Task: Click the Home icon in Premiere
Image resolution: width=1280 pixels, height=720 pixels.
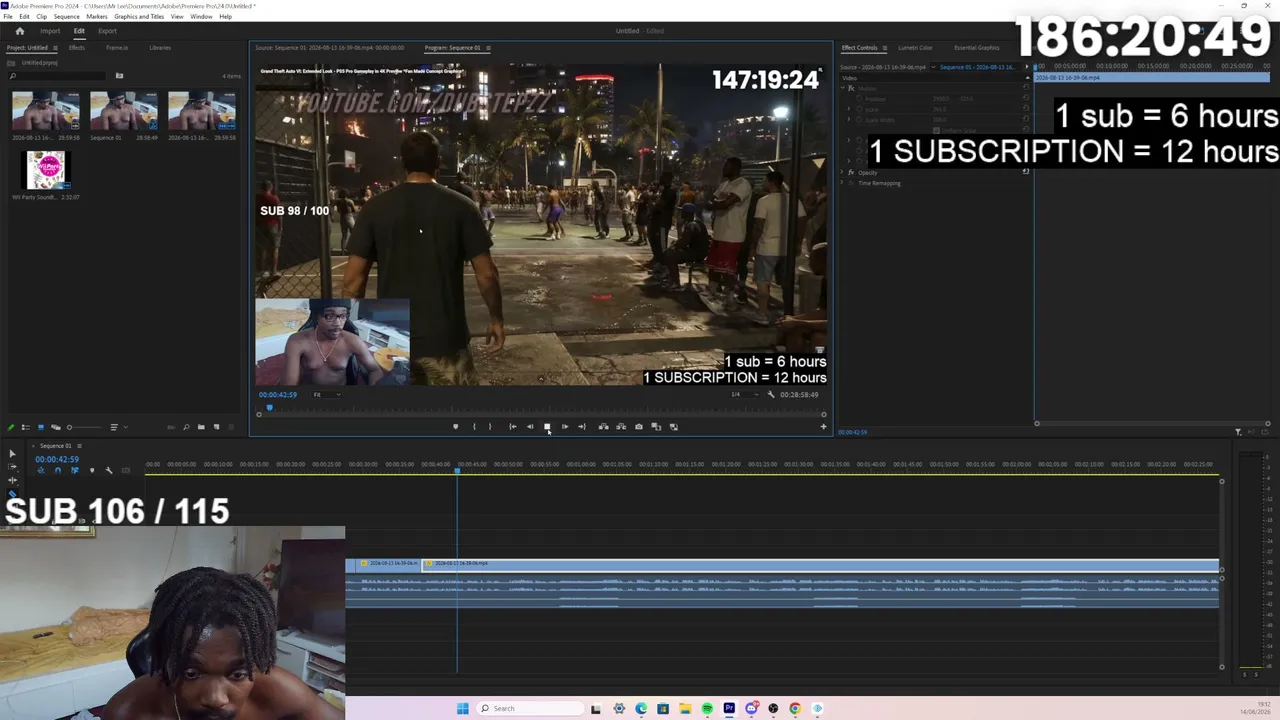Action: [19, 31]
